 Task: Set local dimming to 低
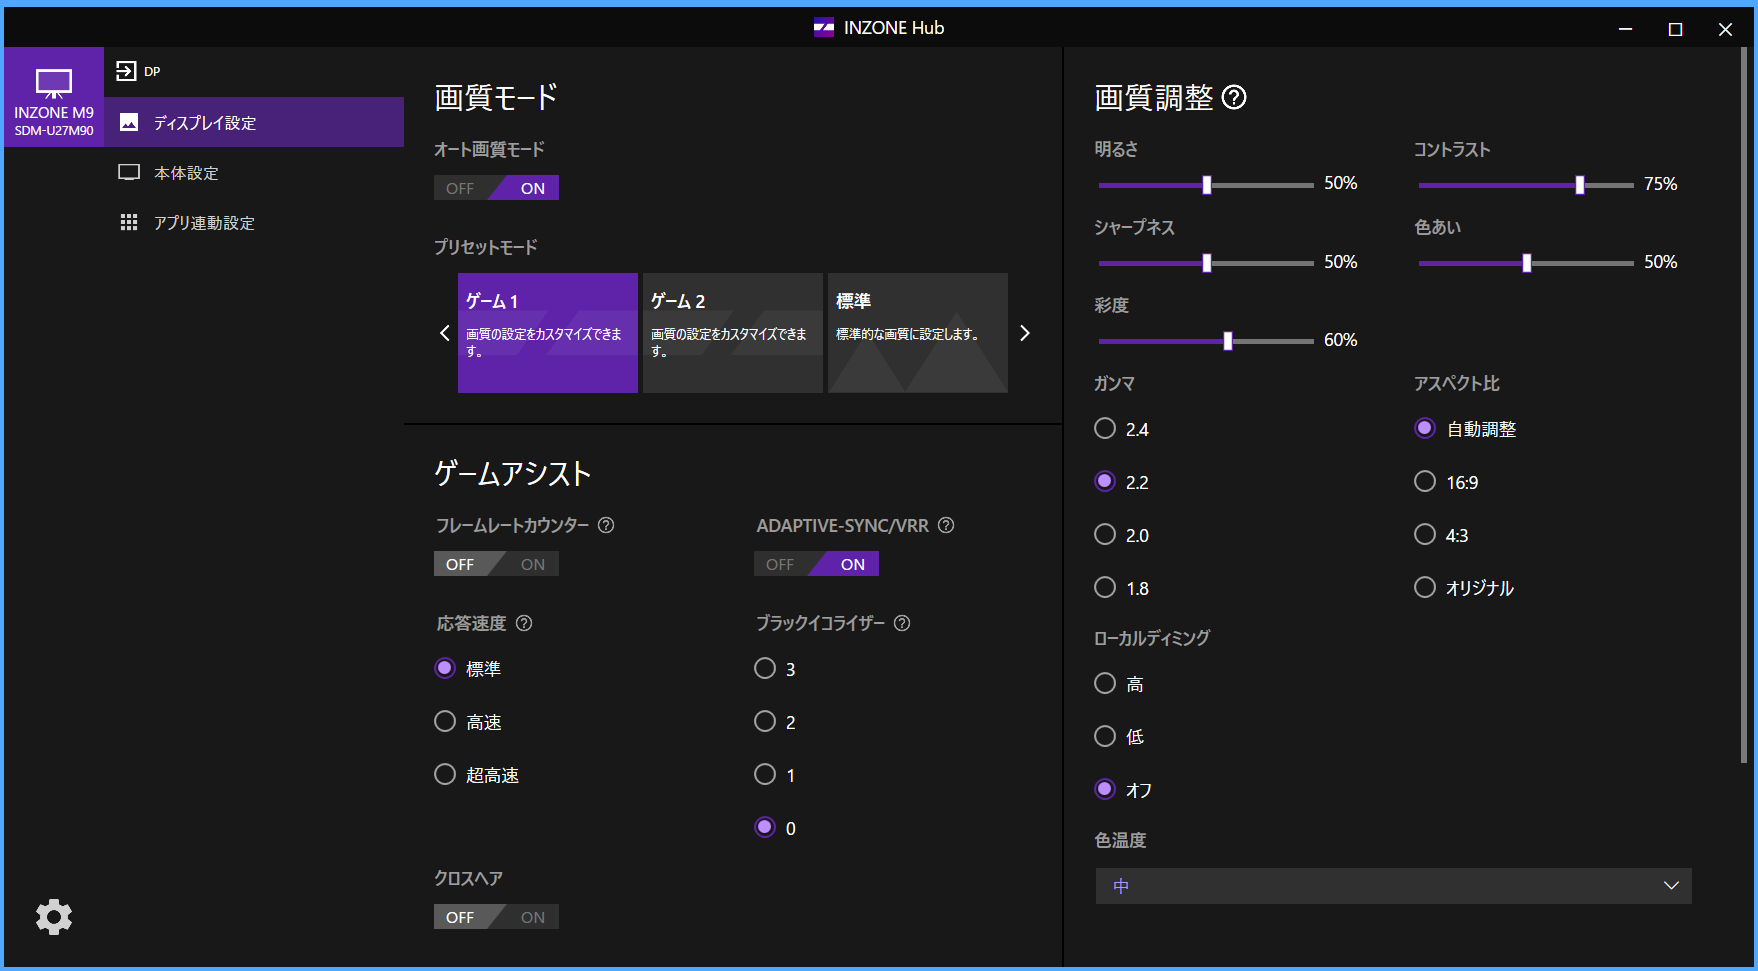click(1105, 736)
